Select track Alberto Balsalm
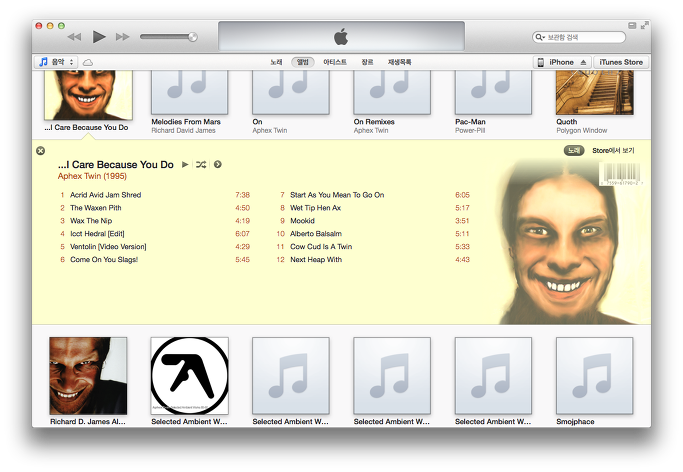This screenshot has width=683, height=472. tap(374, 234)
